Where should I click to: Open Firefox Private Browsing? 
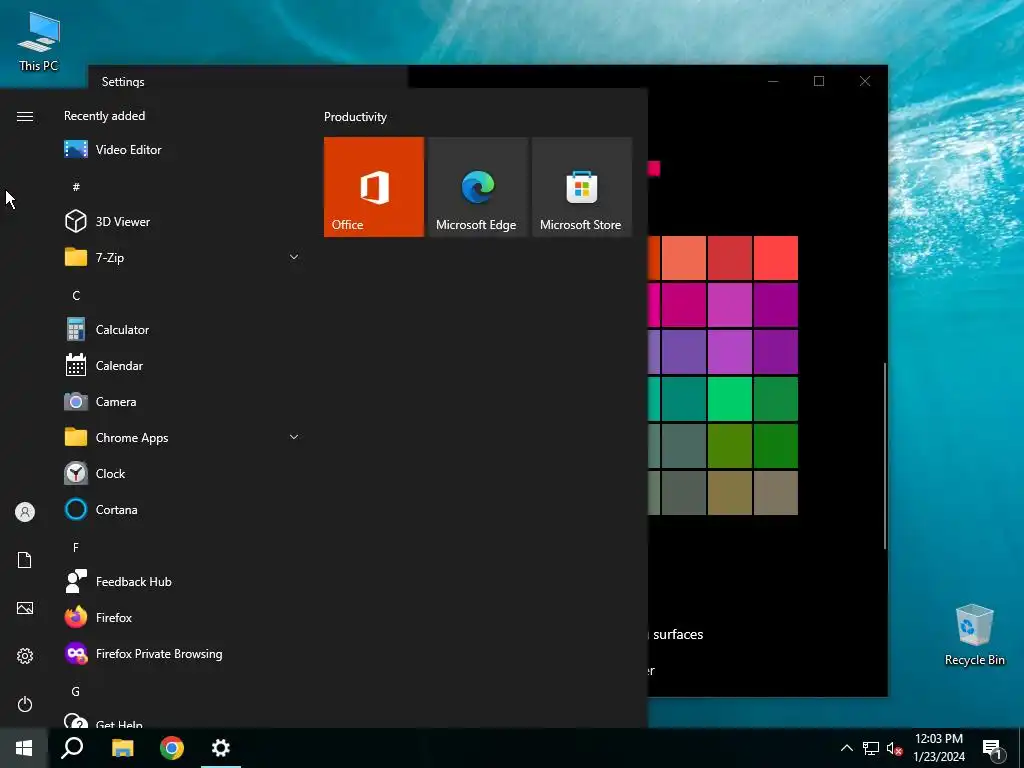tap(182, 654)
